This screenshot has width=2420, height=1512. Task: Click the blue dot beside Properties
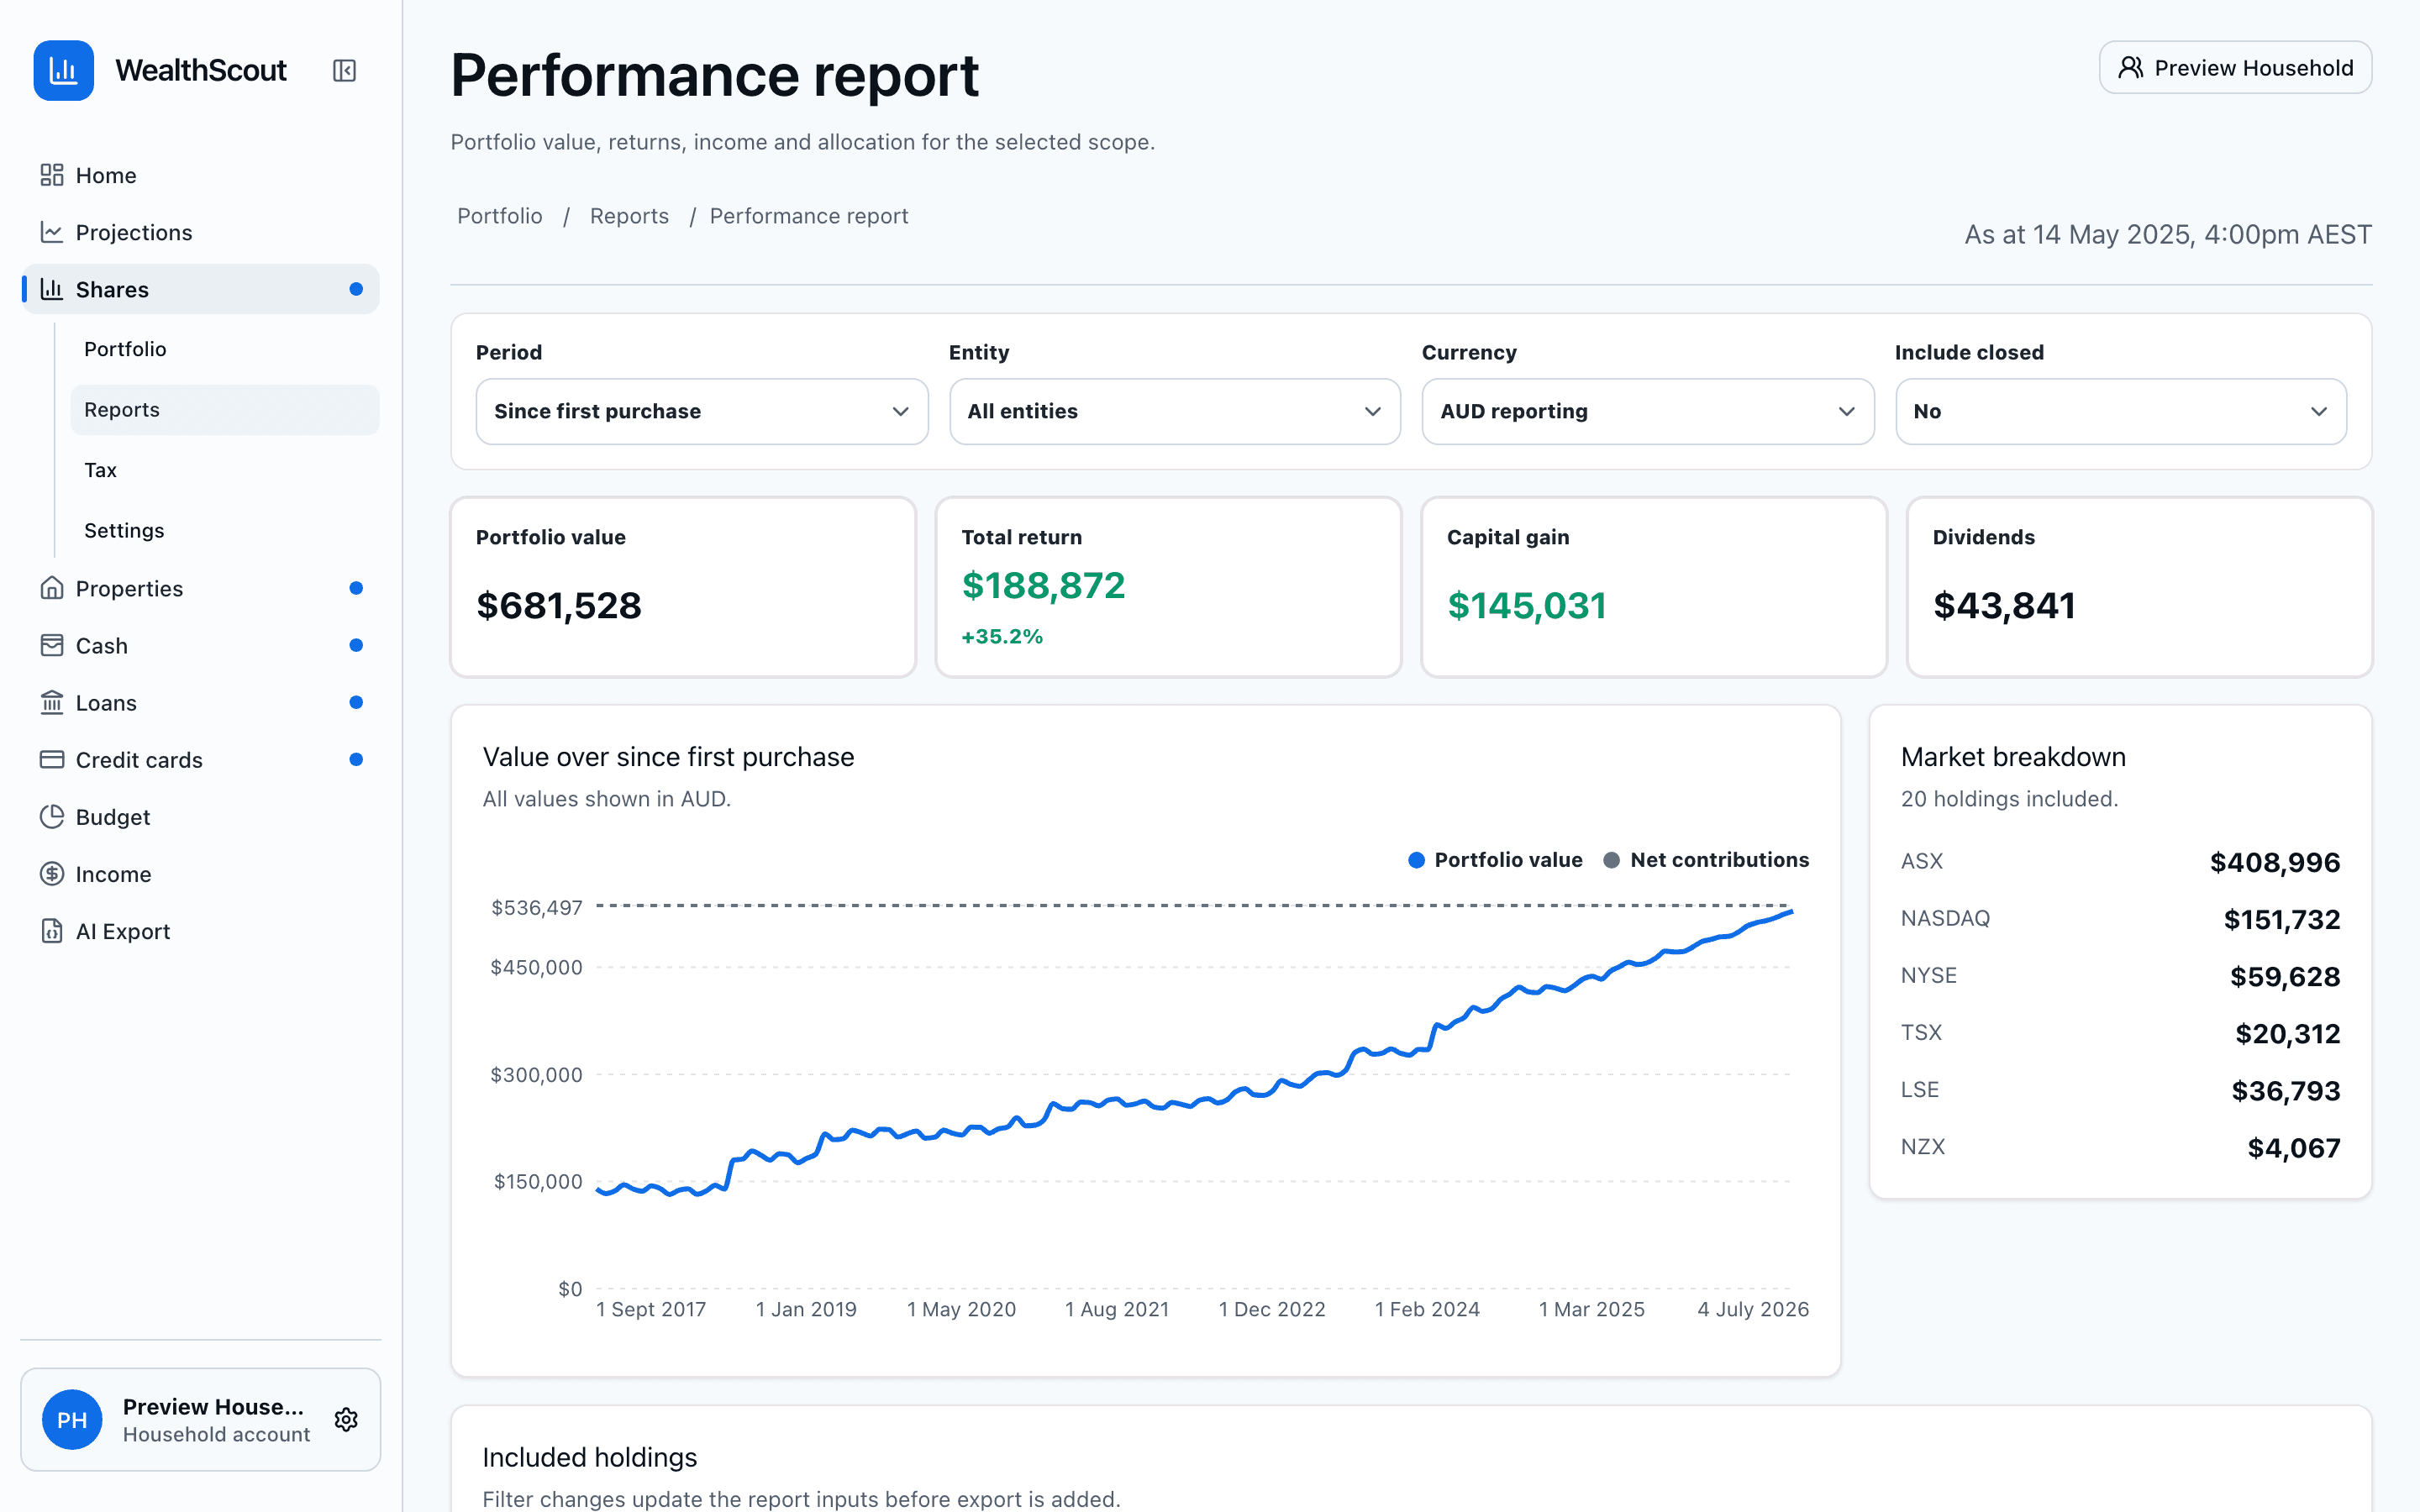pyautogui.click(x=356, y=588)
